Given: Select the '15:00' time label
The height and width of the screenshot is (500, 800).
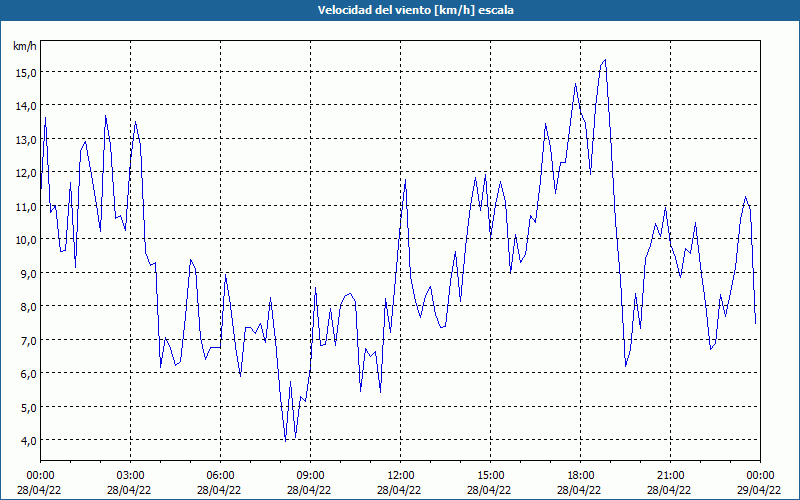Looking at the screenshot, I should 491,476.
